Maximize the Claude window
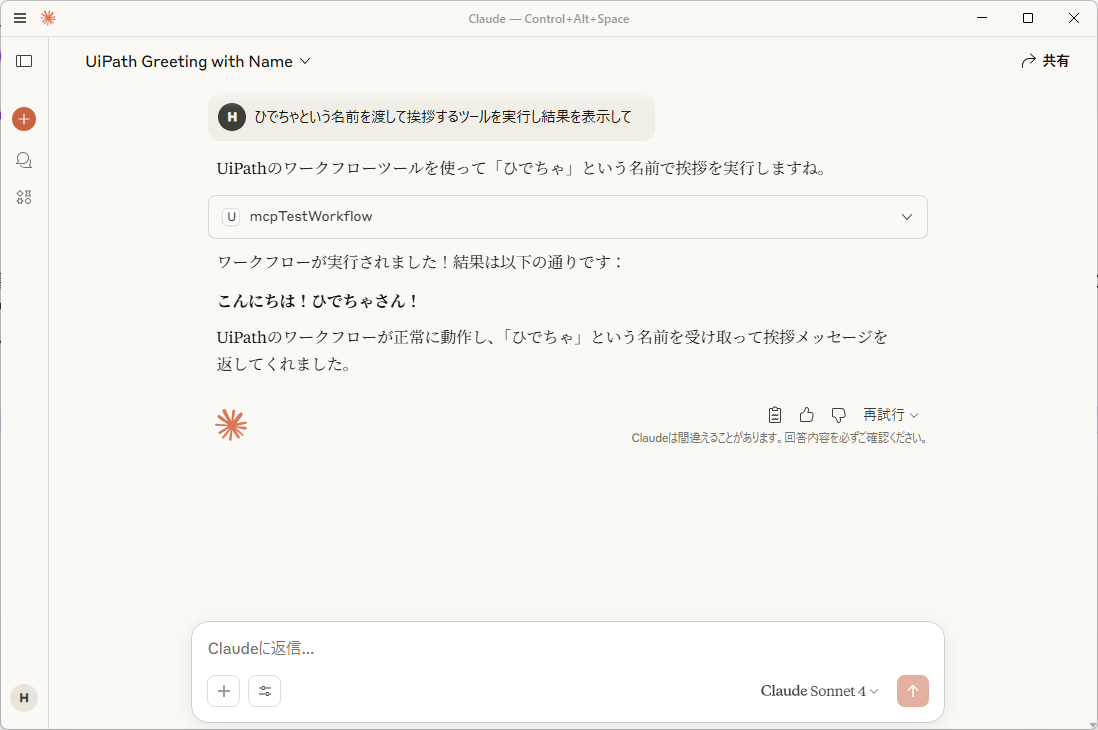1098x730 pixels. (x=1028, y=18)
